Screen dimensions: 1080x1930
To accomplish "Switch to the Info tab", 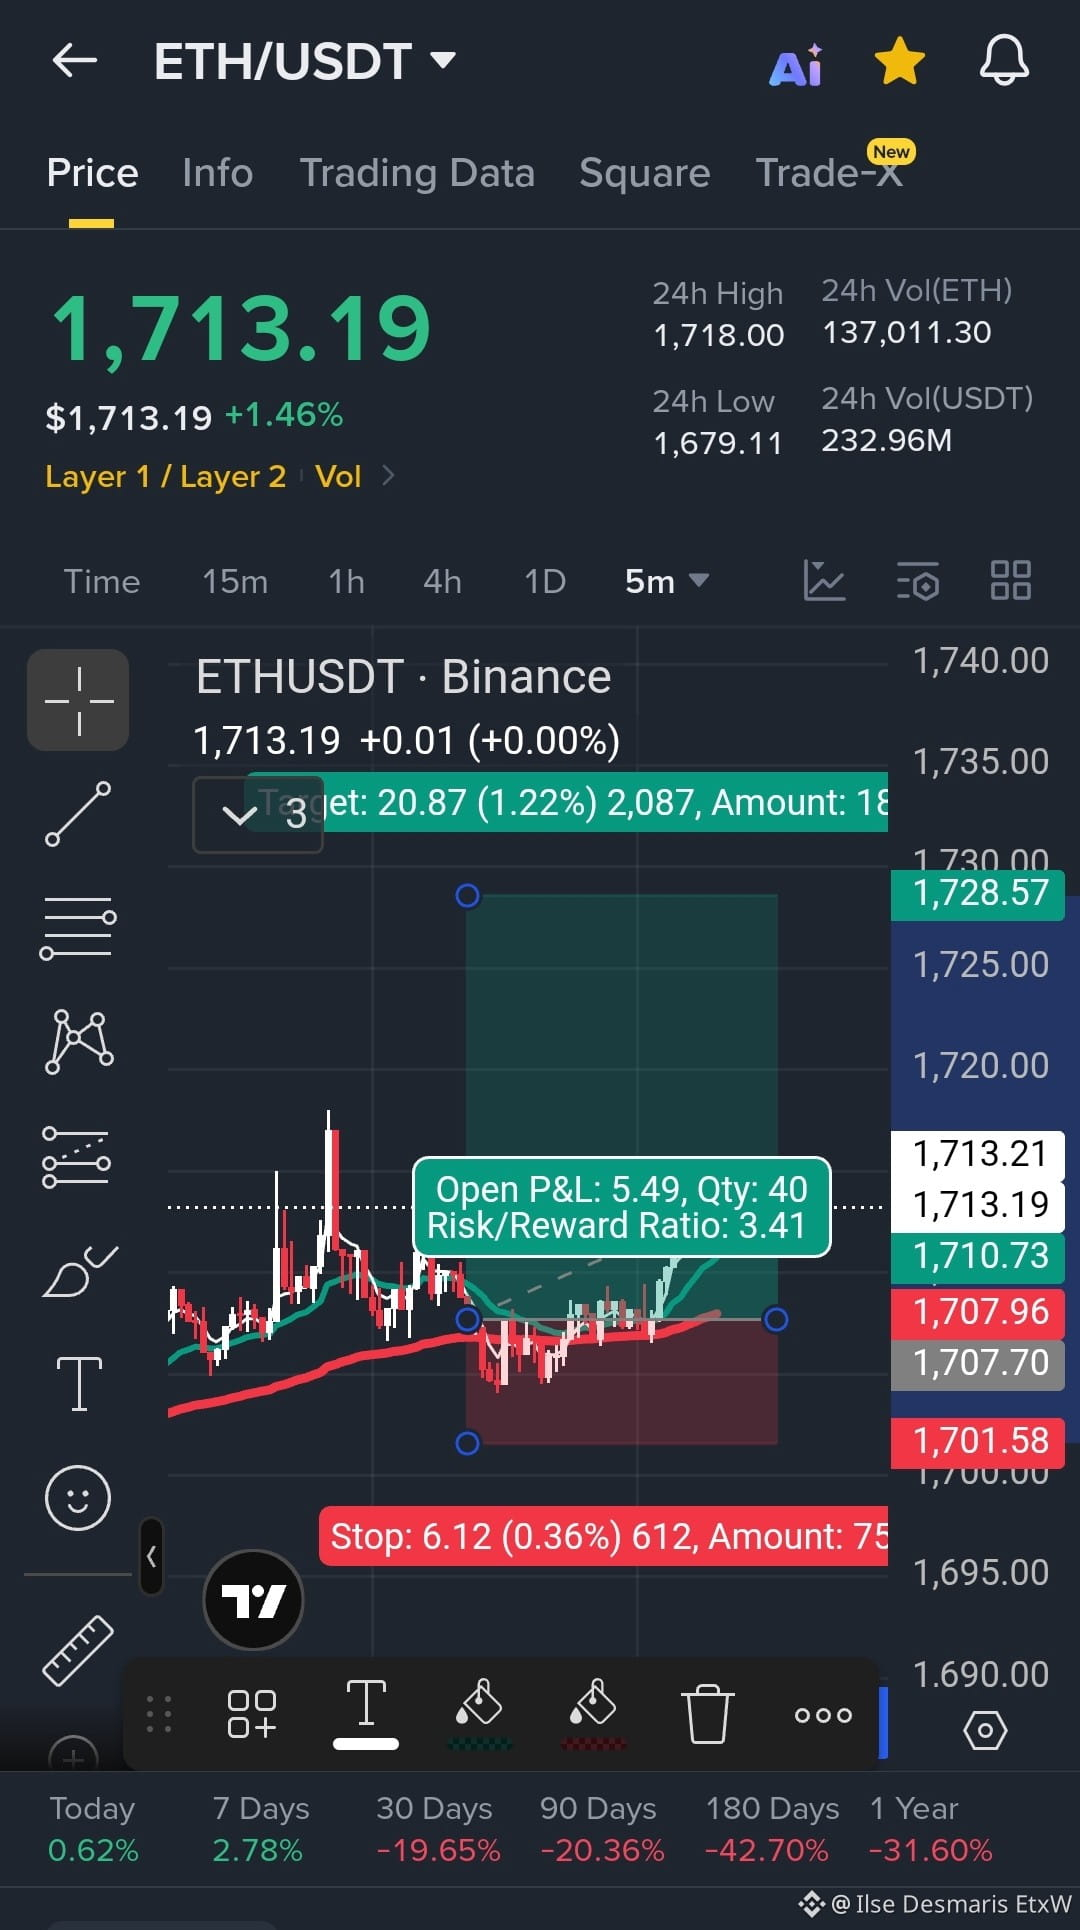I will (217, 173).
